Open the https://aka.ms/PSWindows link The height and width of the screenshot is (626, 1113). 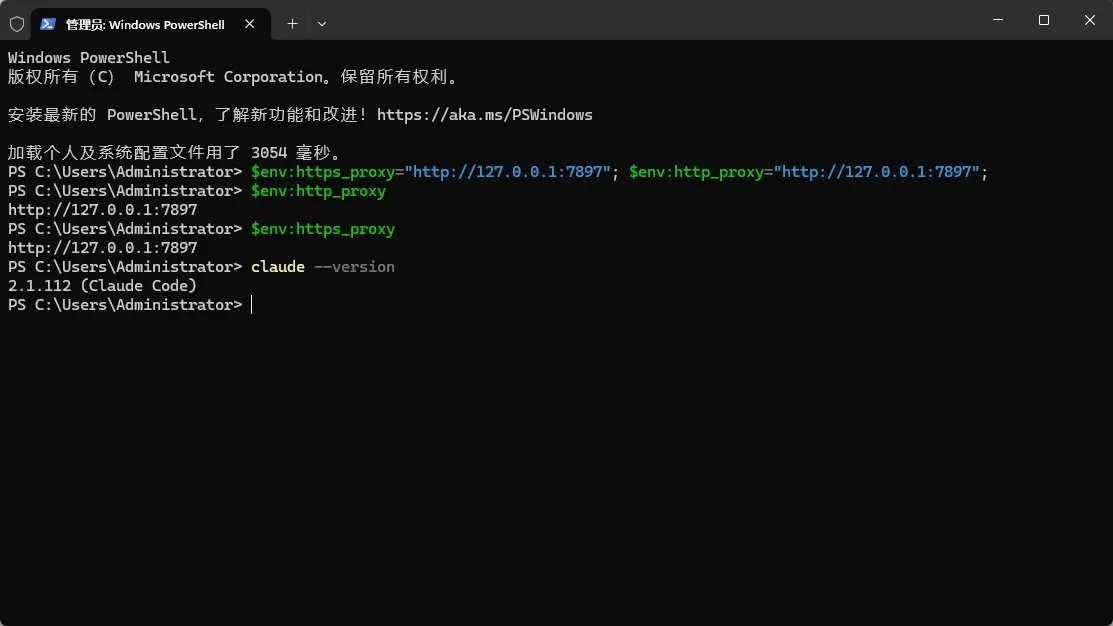[x=484, y=115]
